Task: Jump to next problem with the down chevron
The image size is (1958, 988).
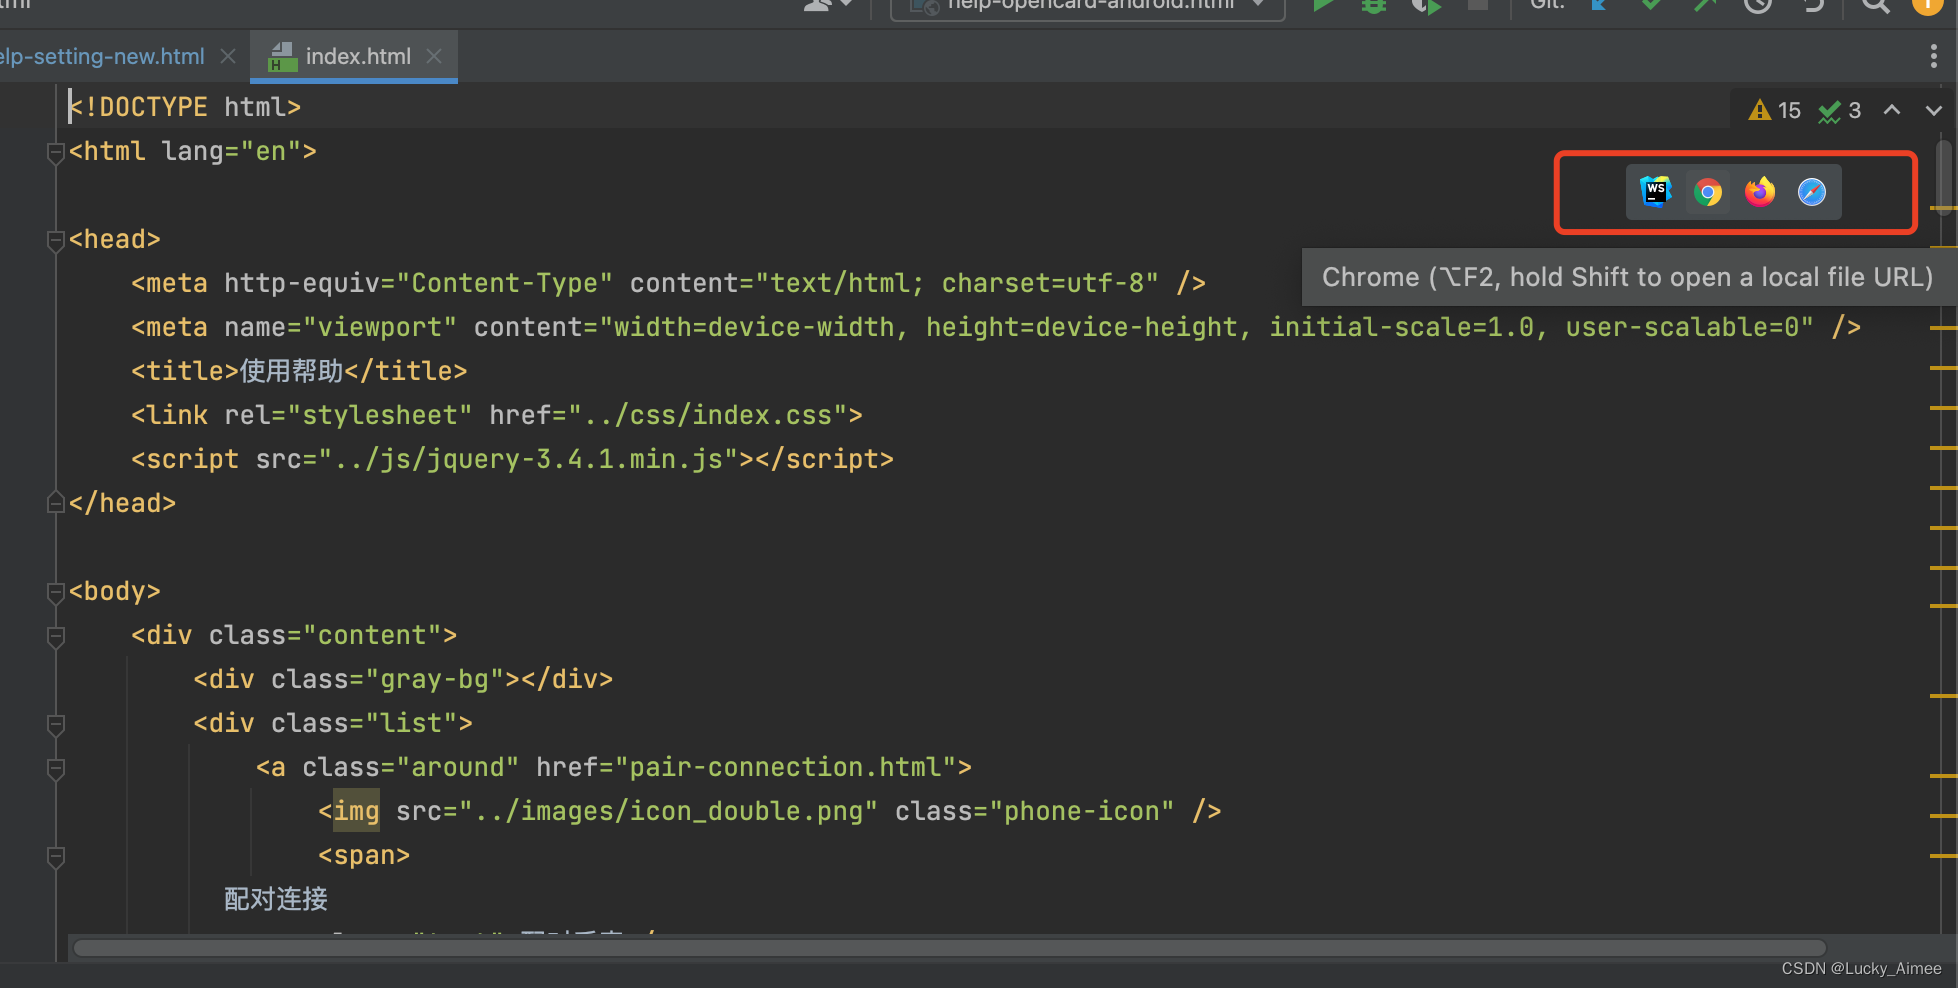Action: click(1932, 110)
